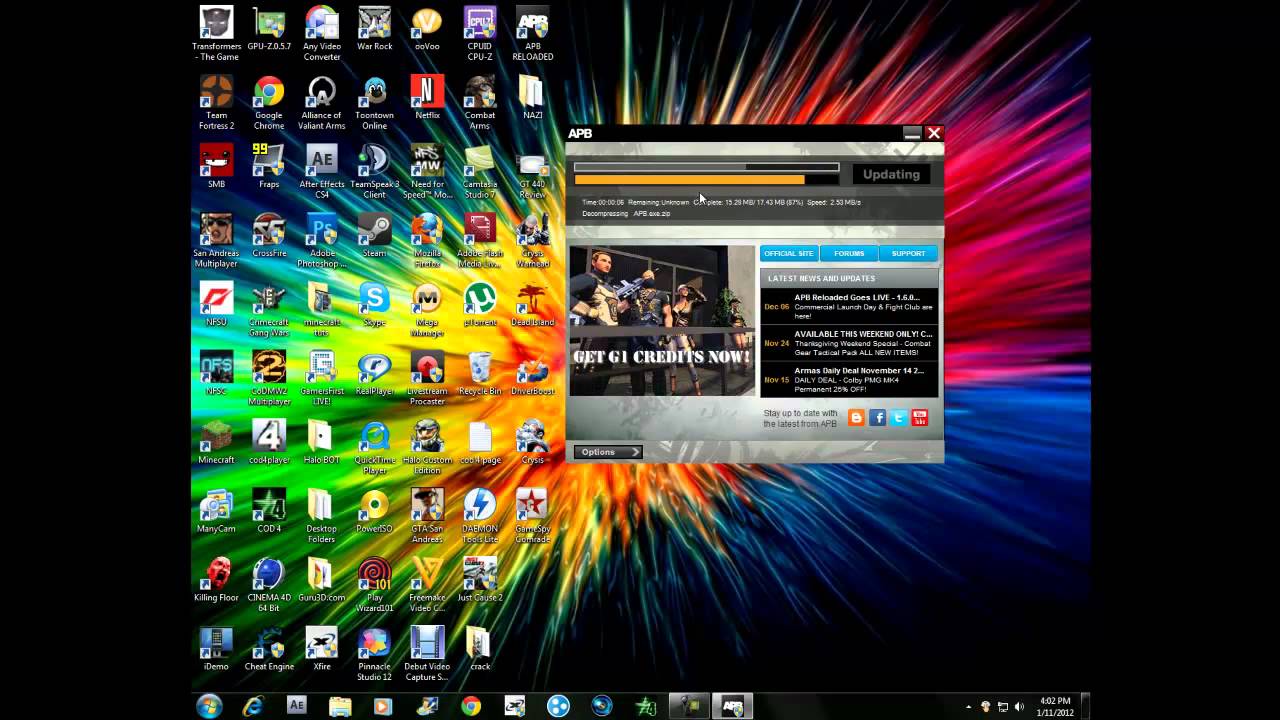Select the Skype desktop icon

pos(374,305)
